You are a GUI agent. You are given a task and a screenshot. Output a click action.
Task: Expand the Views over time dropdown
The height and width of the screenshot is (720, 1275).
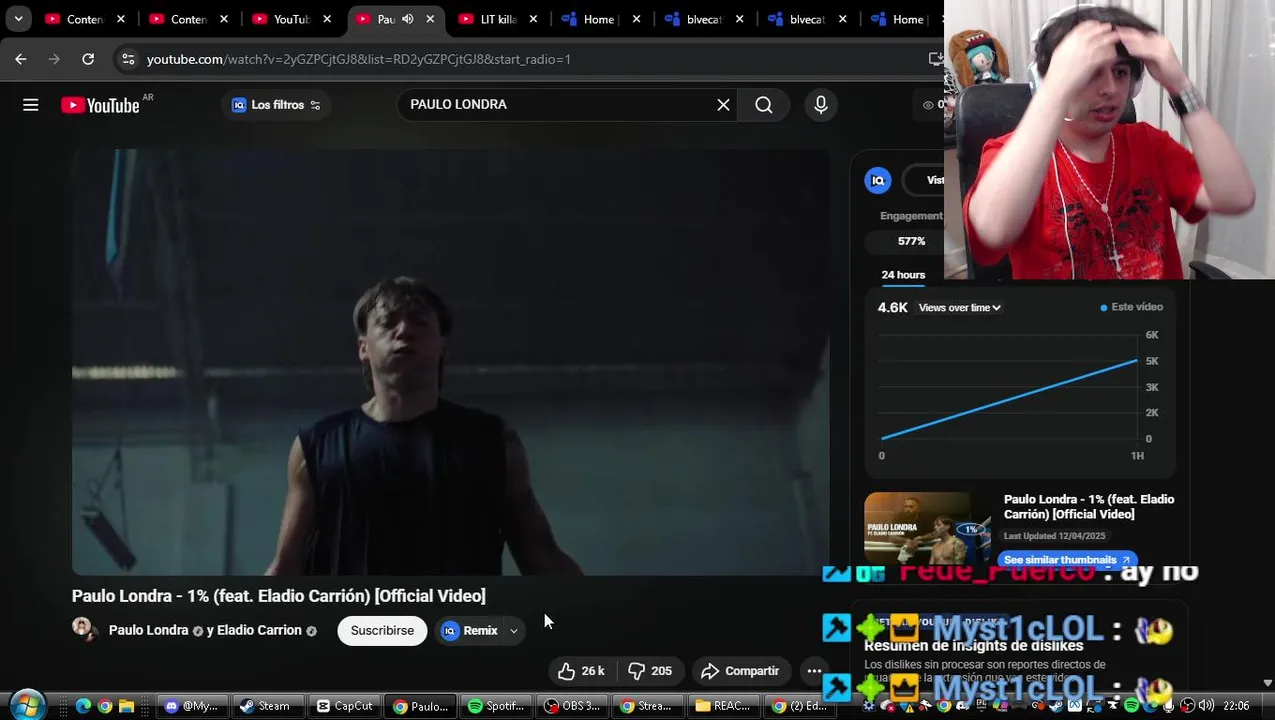click(x=960, y=308)
